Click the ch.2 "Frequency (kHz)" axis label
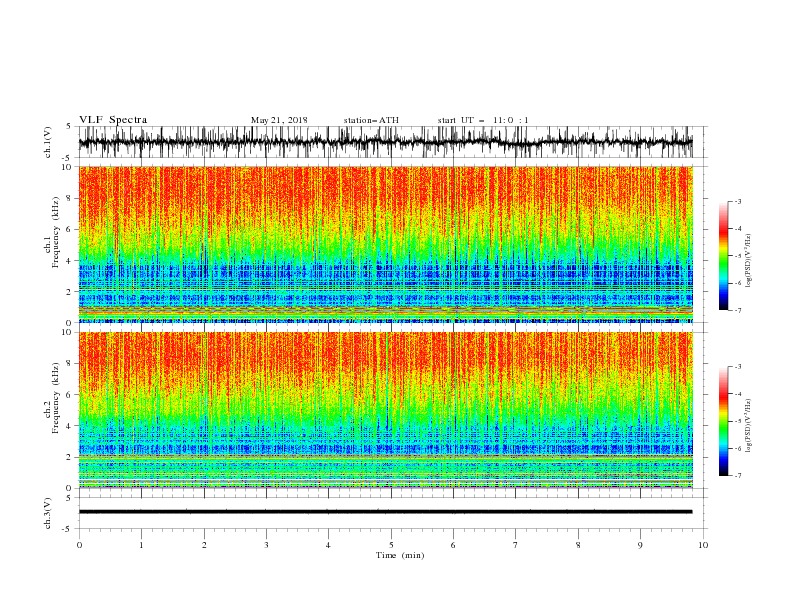The height and width of the screenshot is (612, 792). coord(57,397)
